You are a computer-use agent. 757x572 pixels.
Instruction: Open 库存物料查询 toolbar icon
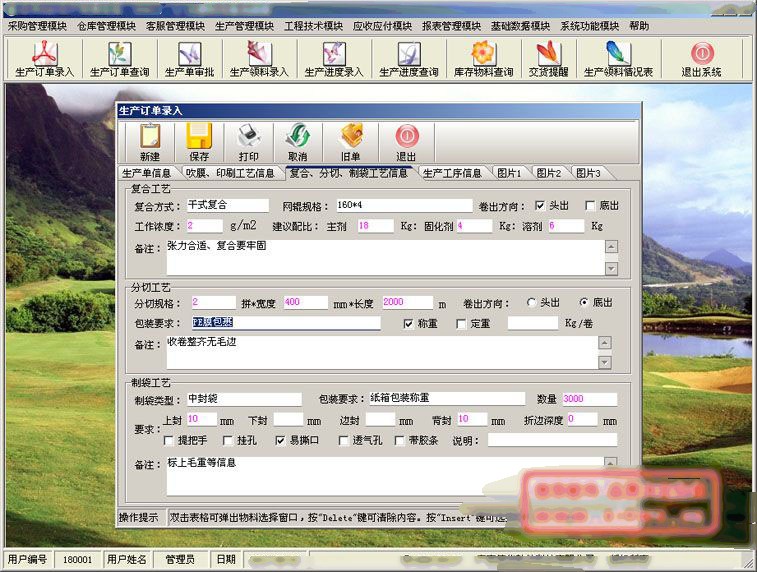(x=483, y=59)
